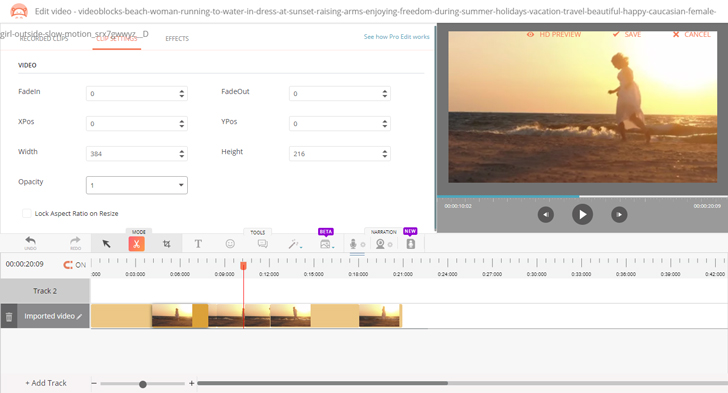Click the YPos input field
The height and width of the screenshot is (393, 728).
point(339,124)
